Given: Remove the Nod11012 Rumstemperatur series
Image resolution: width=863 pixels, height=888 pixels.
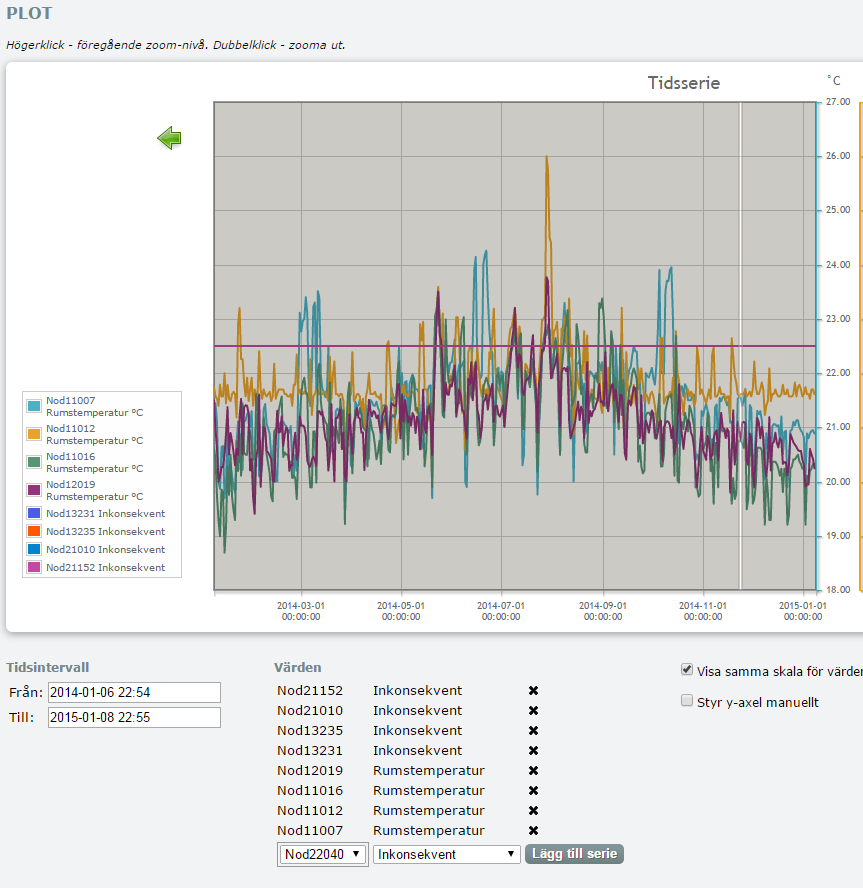Looking at the screenshot, I should pos(533,810).
